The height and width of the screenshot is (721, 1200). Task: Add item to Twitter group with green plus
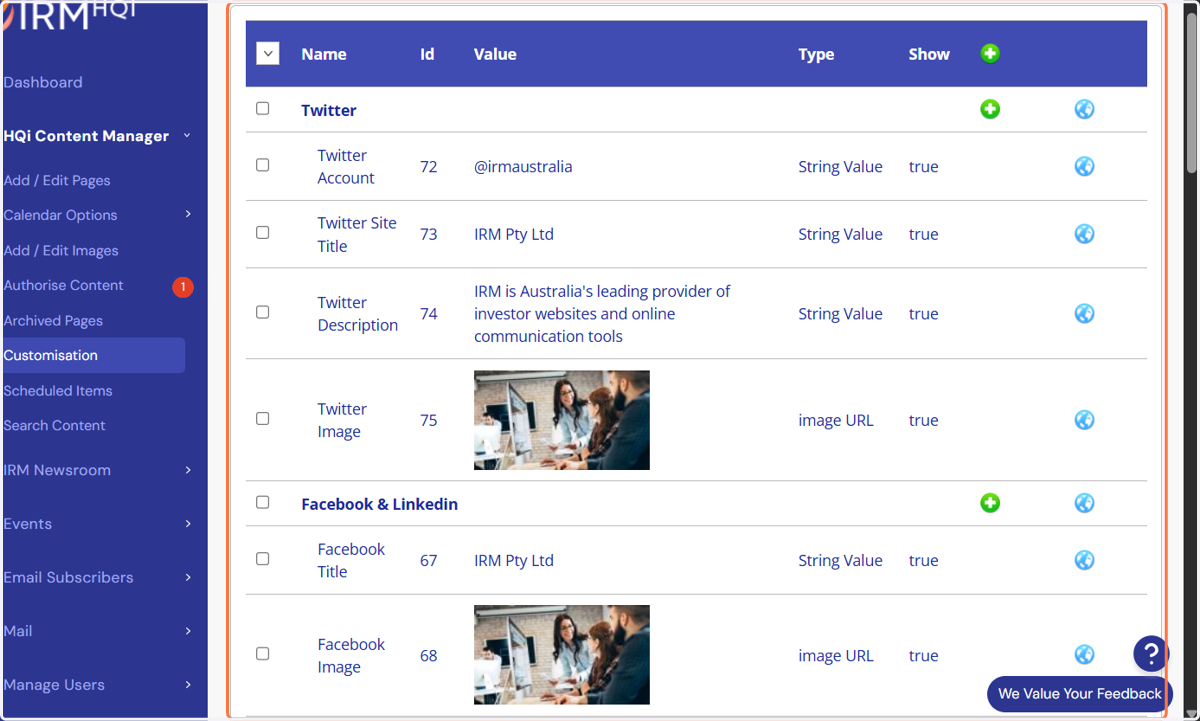coord(990,109)
